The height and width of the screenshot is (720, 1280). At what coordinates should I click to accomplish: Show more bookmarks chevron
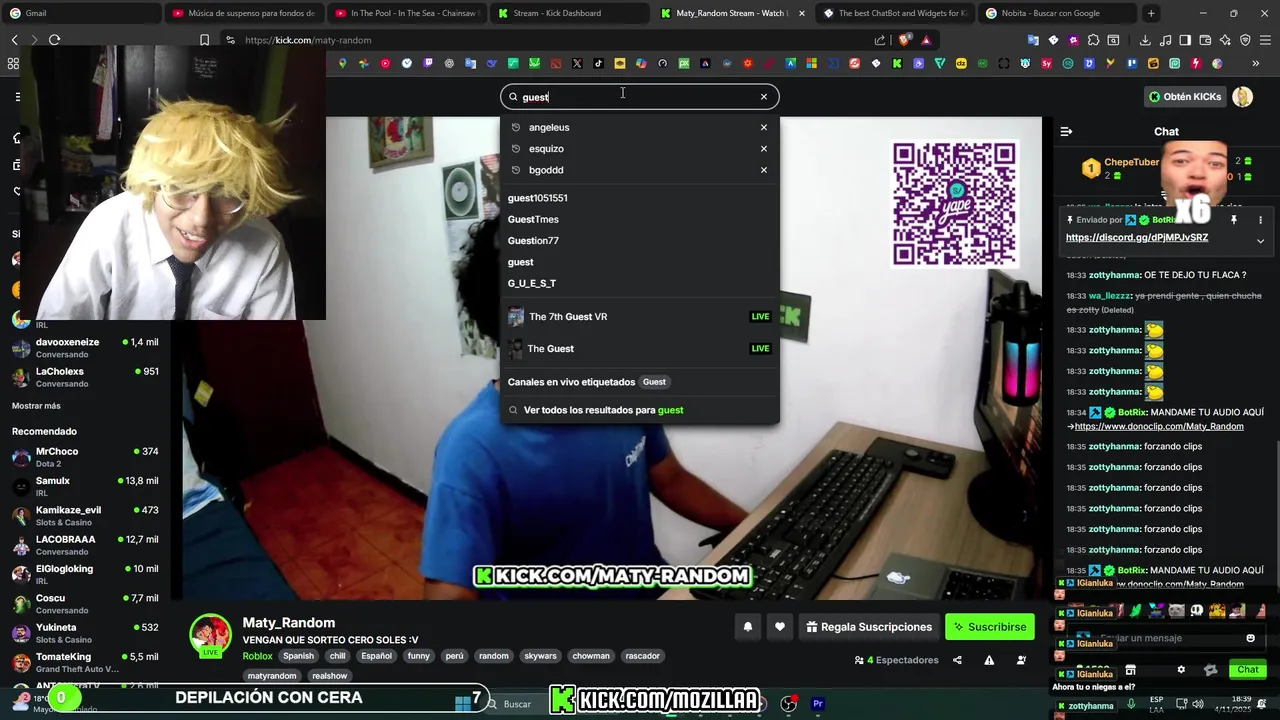coord(1255,63)
